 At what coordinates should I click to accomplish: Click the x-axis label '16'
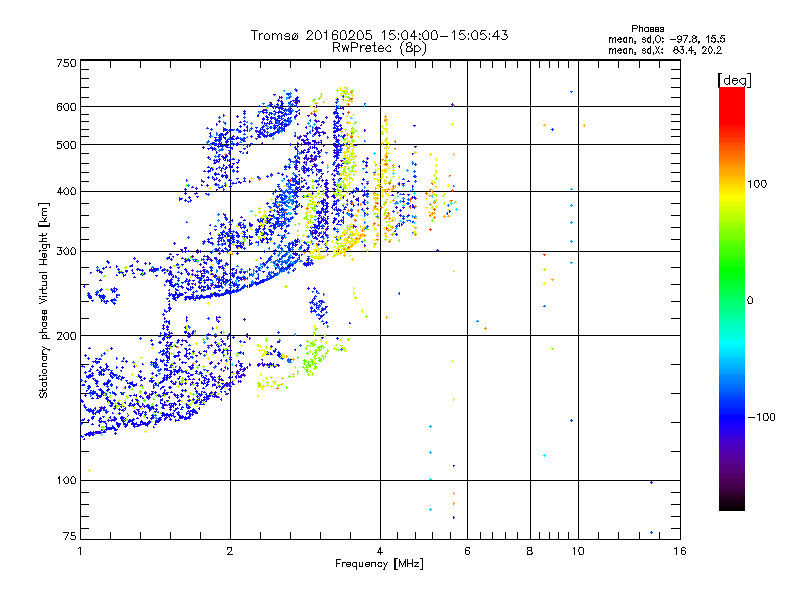(680, 551)
